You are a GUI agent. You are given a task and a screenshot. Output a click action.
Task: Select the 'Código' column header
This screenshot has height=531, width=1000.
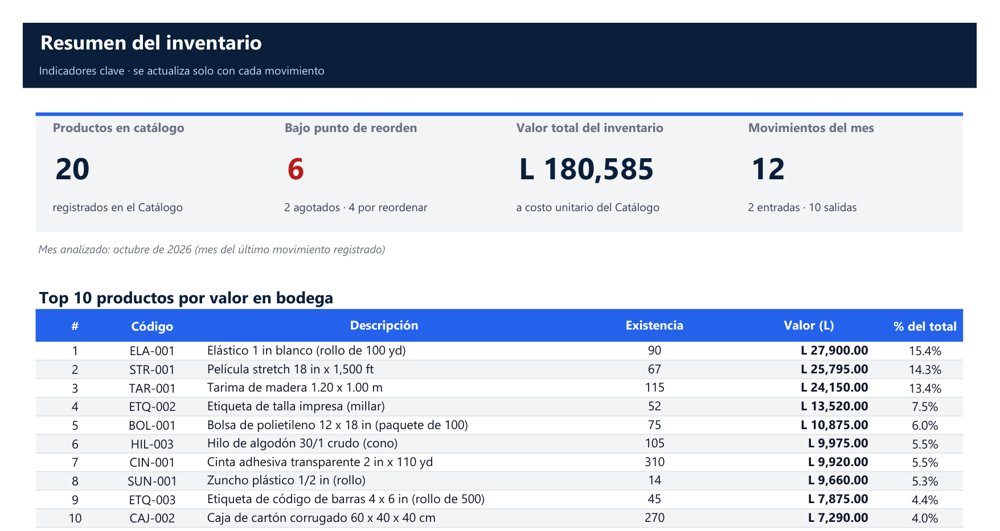coord(152,326)
